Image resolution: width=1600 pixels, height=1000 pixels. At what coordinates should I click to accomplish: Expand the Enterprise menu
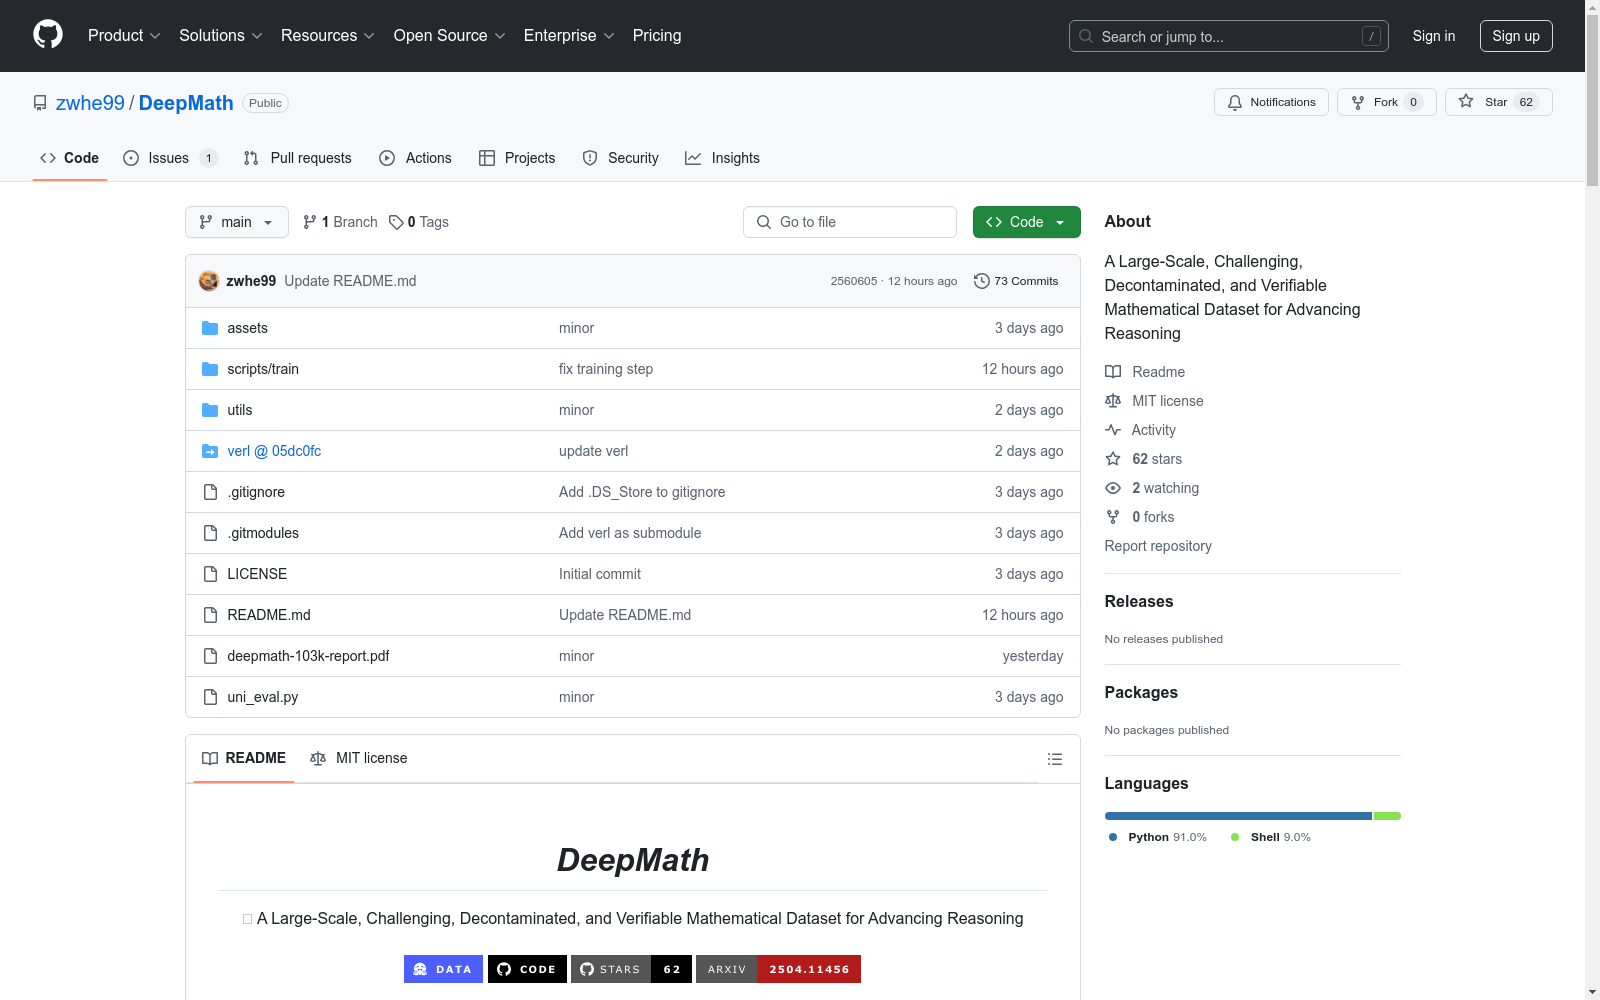[569, 36]
